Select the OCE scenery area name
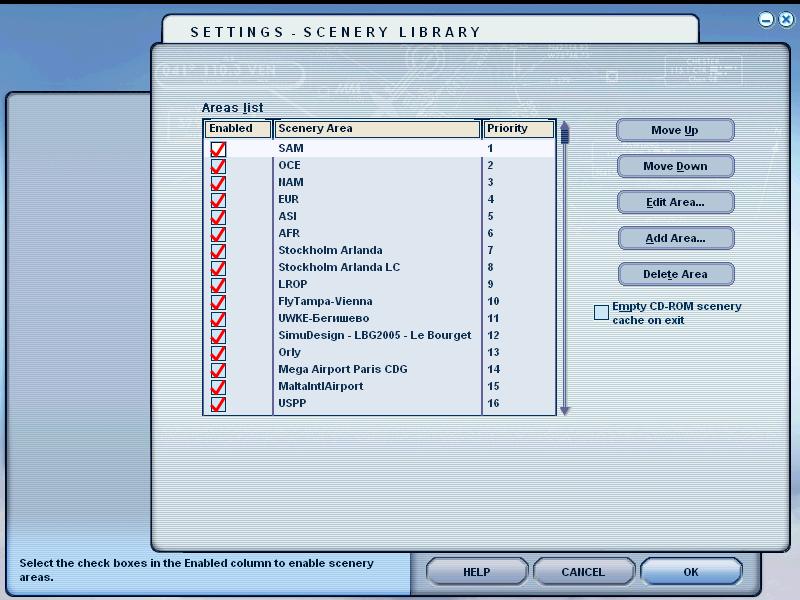The image size is (800, 600). point(289,165)
